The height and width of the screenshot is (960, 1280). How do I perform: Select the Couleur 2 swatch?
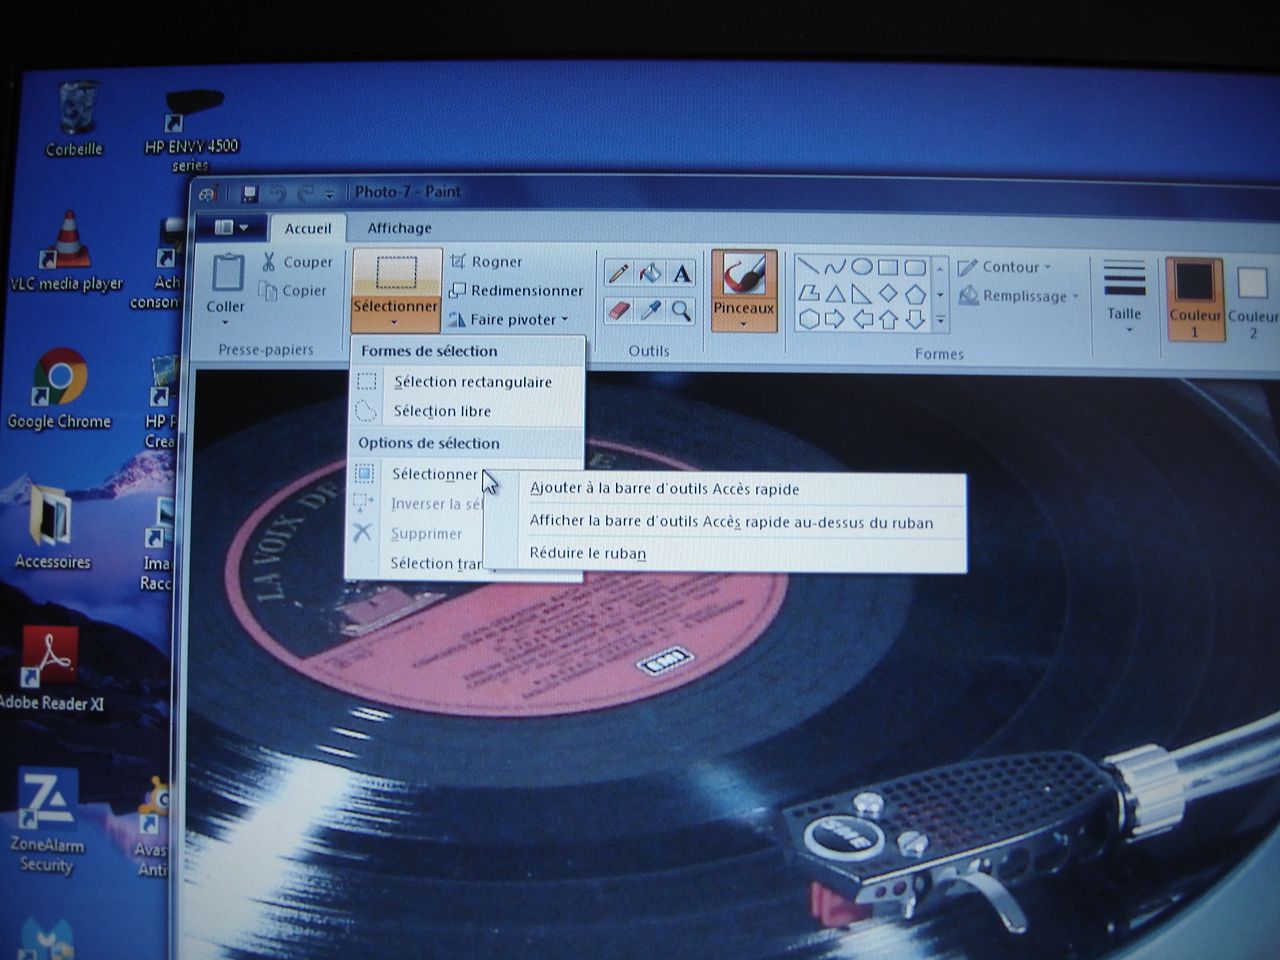[x=1252, y=299]
